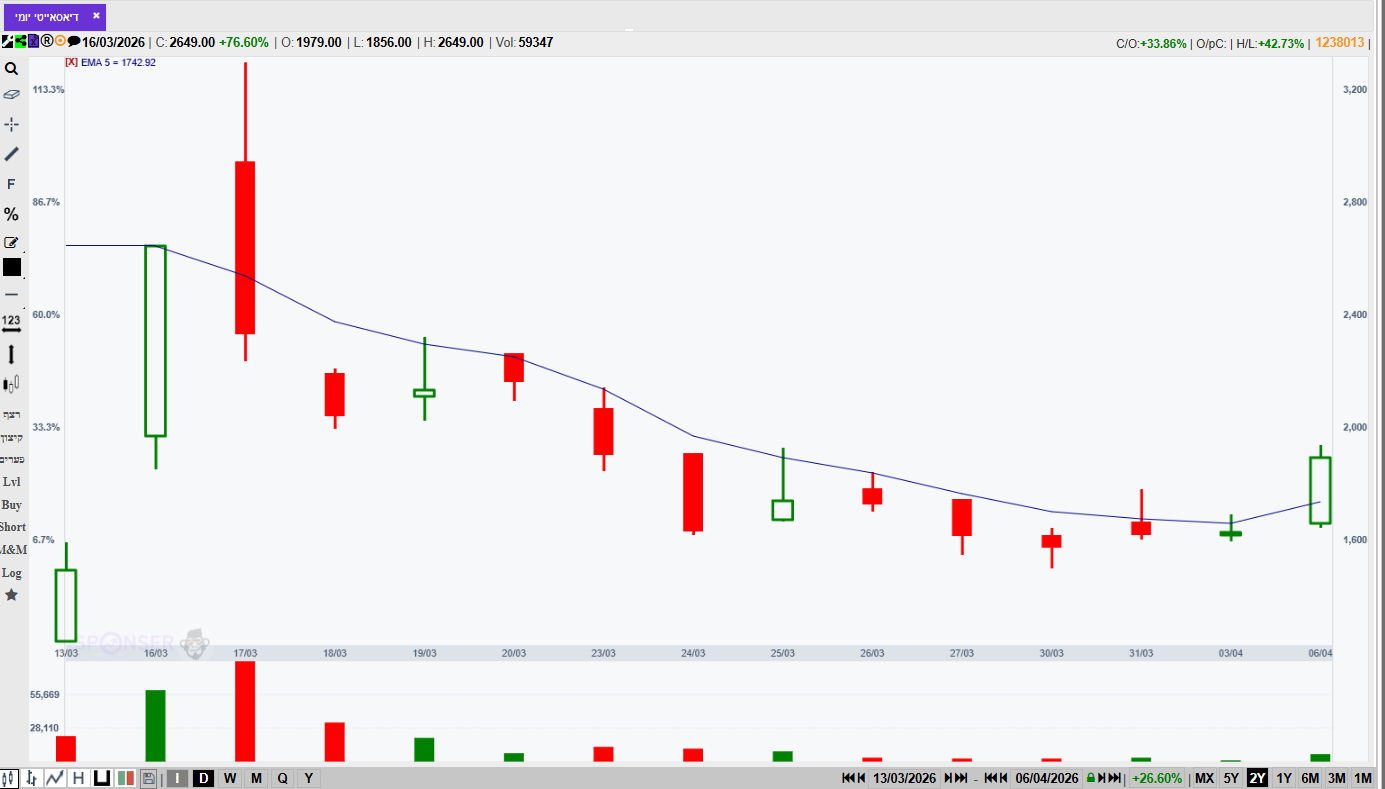
Task: Click the green-red color scheme icon
Action: pyautogui.click(x=126, y=778)
